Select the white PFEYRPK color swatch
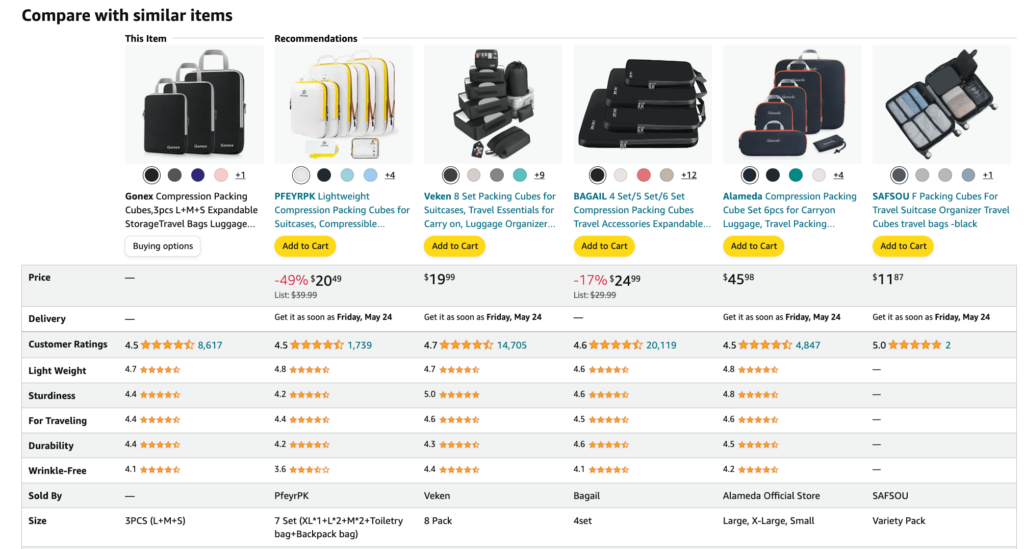1024x549 pixels. click(301, 175)
